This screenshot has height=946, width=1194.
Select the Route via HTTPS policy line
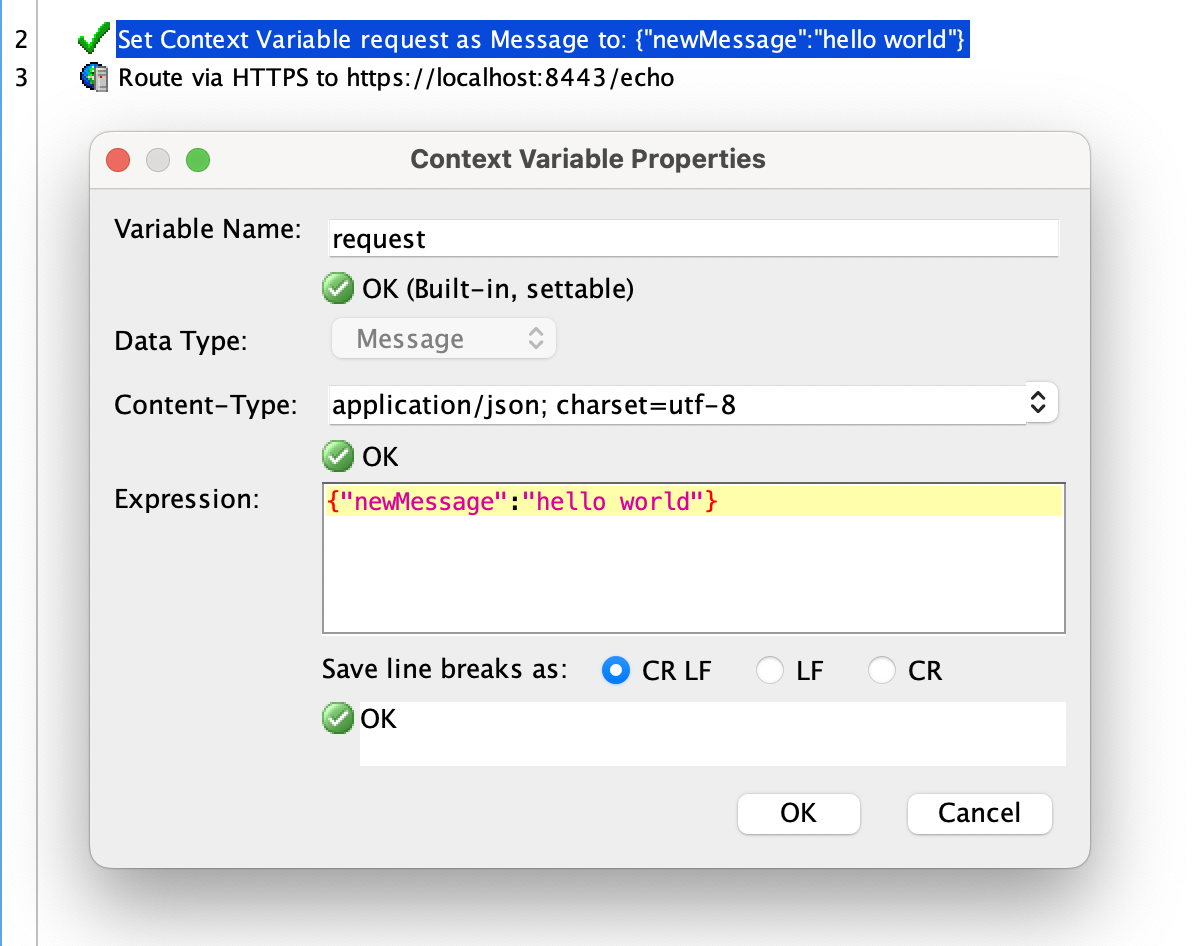point(396,77)
